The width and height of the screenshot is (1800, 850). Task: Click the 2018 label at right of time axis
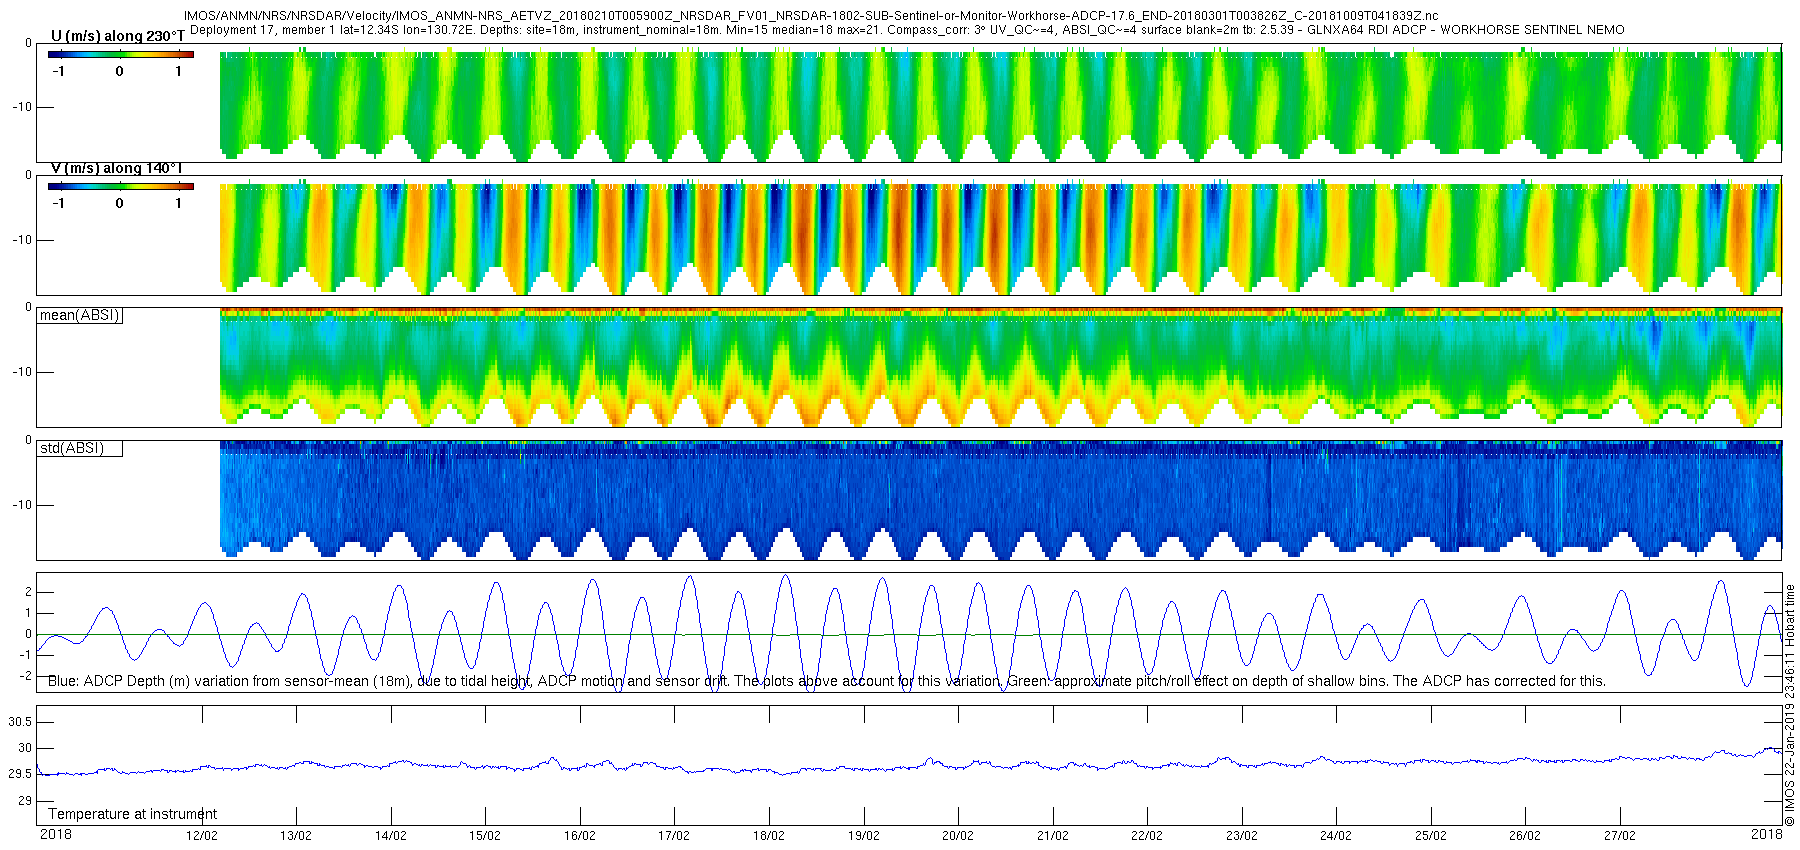(1767, 834)
